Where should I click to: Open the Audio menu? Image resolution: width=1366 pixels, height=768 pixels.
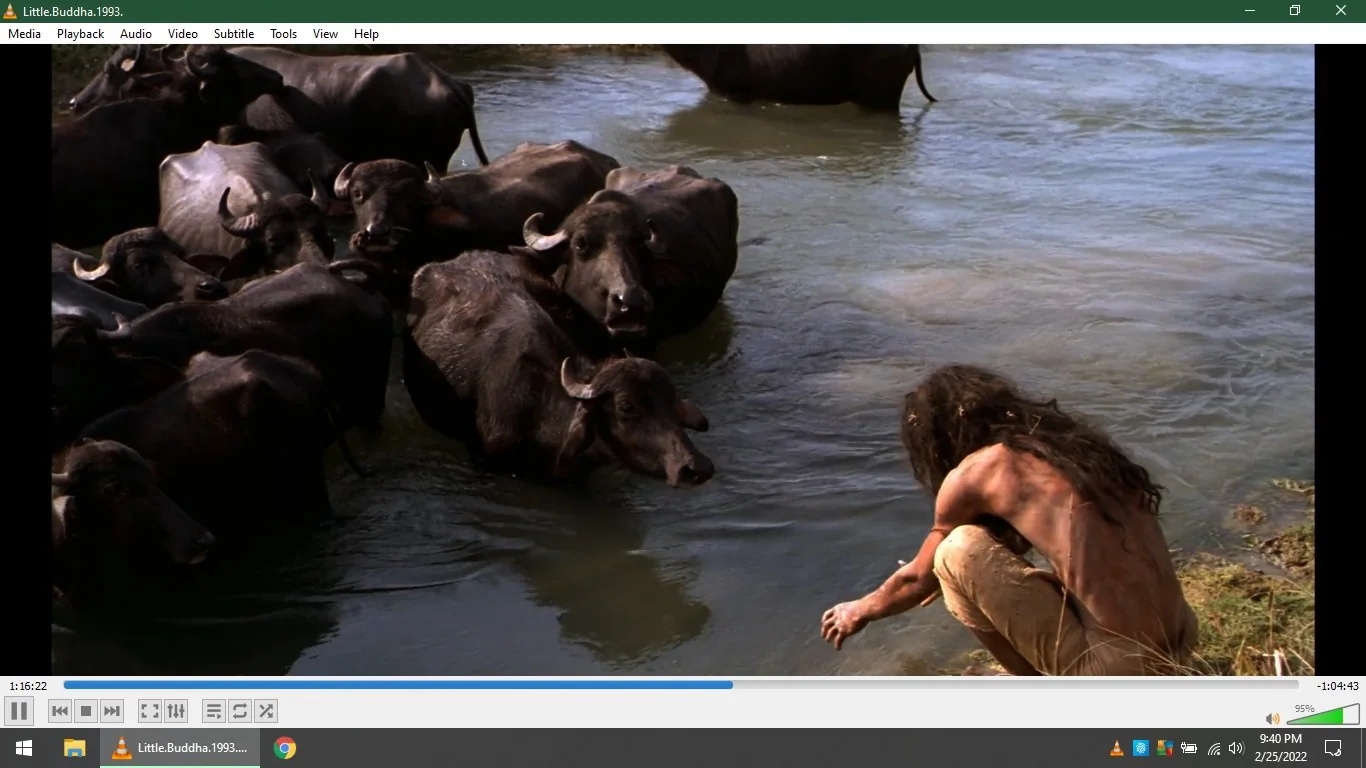coord(136,34)
